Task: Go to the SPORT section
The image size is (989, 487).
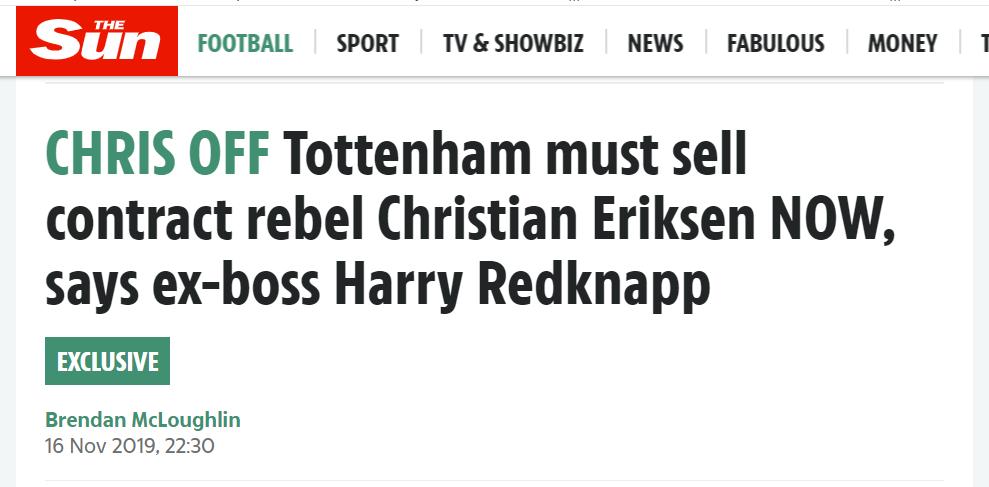Action: click(367, 44)
